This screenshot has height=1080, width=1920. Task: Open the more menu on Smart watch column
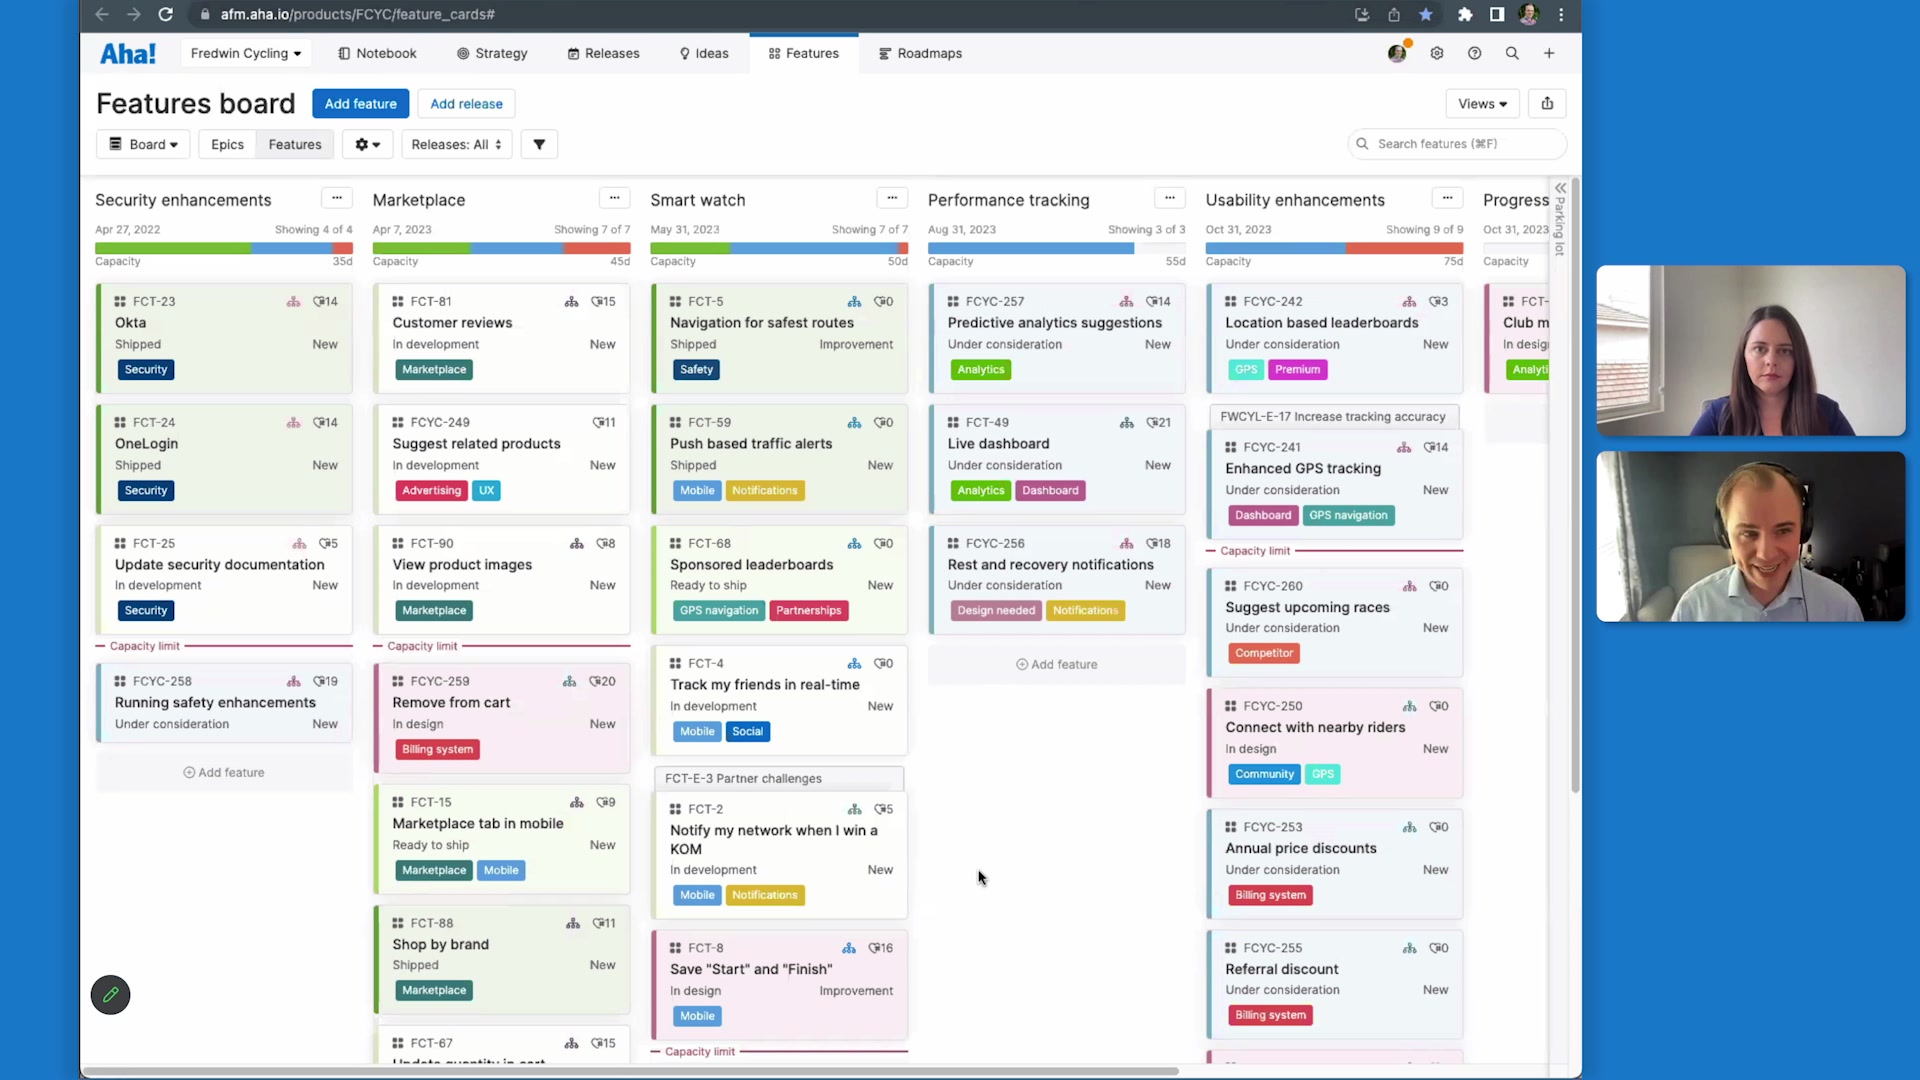click(x=892, y=198)
